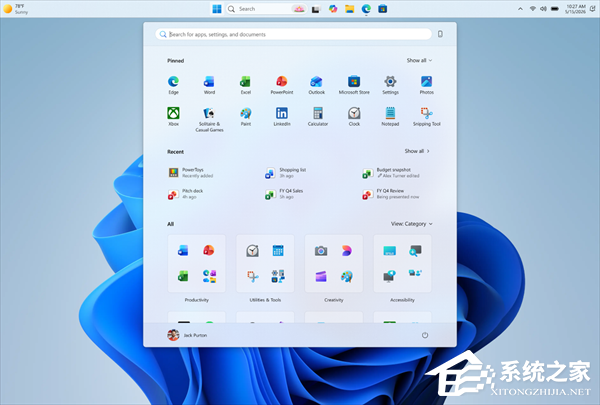Open the PowerToys recently added item
This screenshot has width=600, height=405.
pos(190,173)
